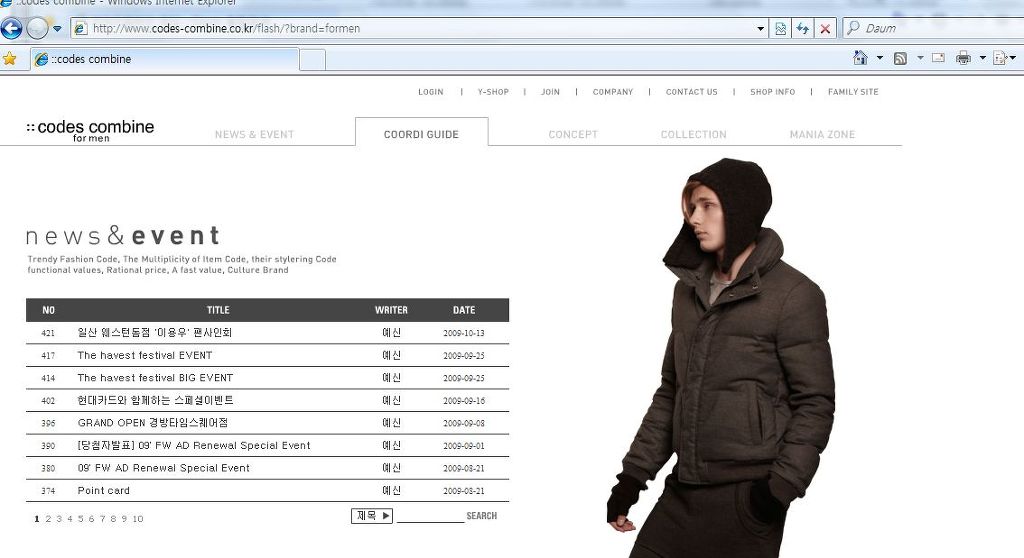Viewport: 1024px width, 558px height.
Task: Open [당첨자발표] 09' FW AD Renewal post
Action: pos(194,446)
